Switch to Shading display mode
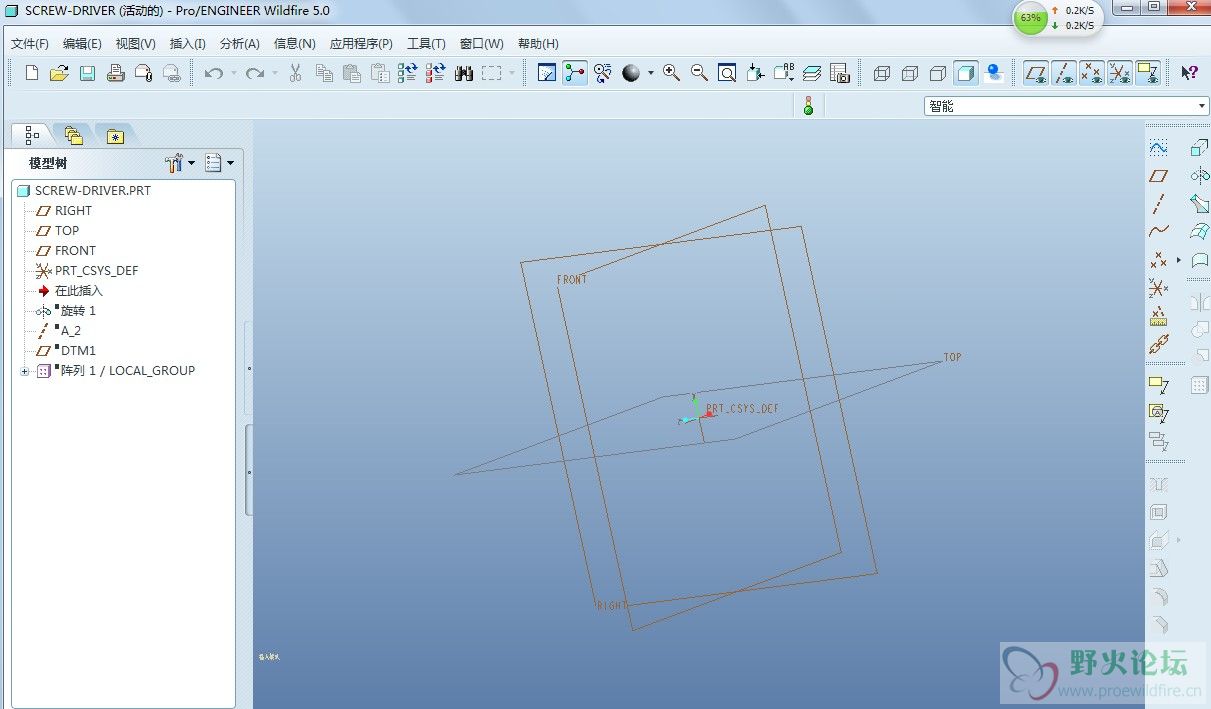1211x709 pixels. click(x=966, y=73)
